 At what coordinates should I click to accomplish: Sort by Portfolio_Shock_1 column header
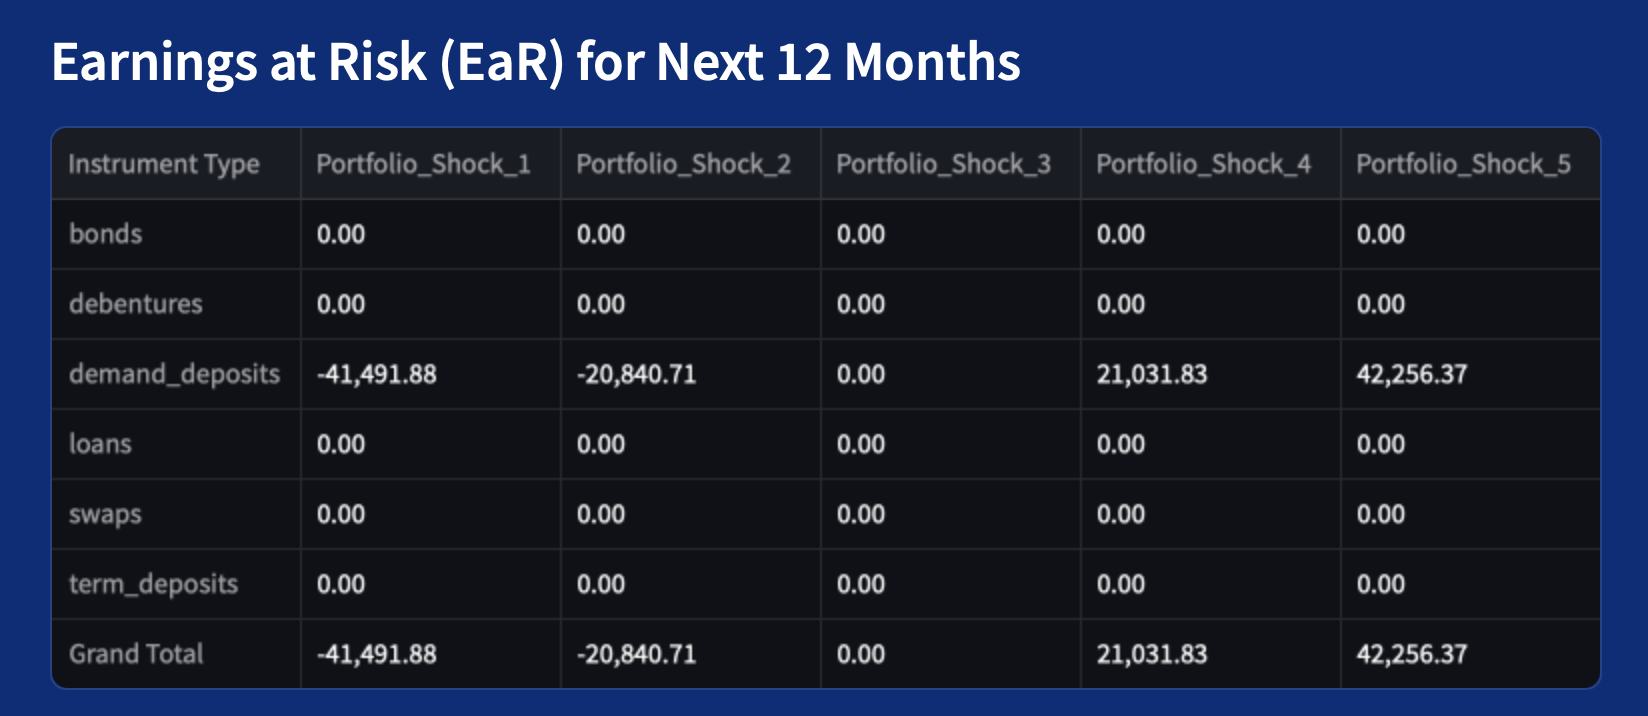point(423,164)
